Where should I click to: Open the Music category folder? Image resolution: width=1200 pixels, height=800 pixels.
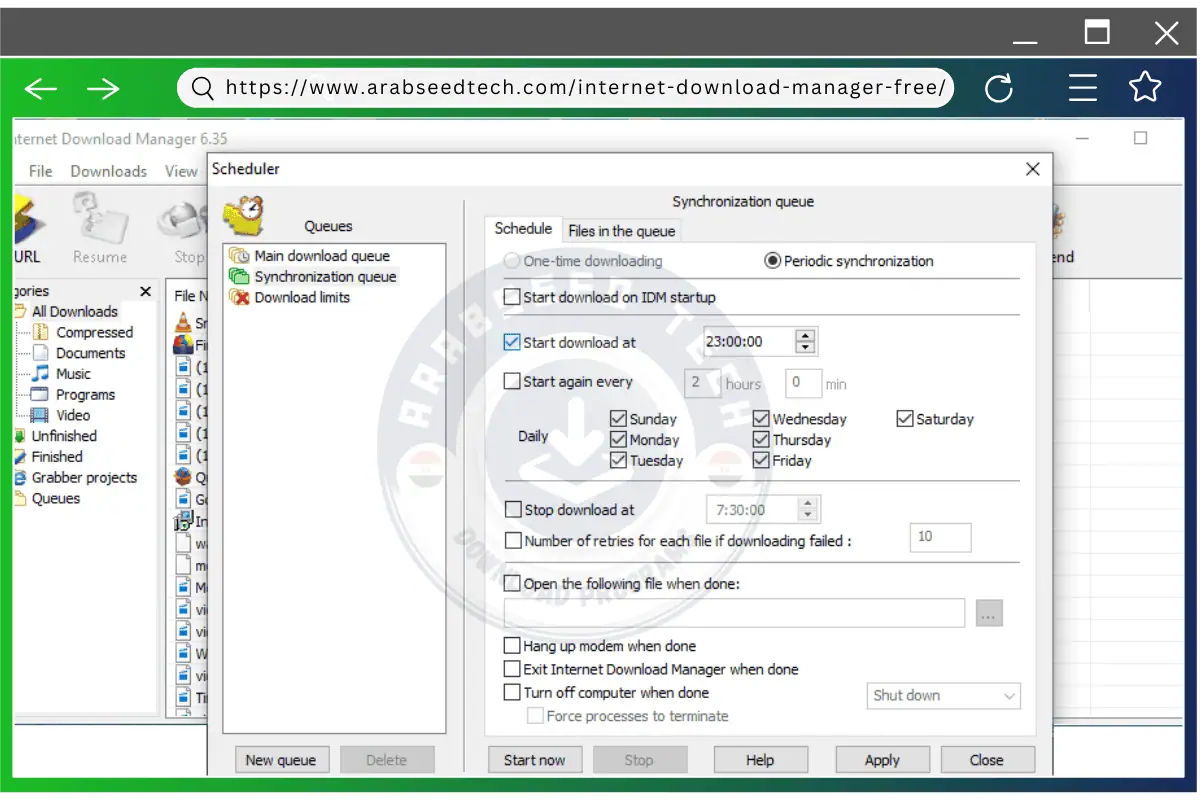pos(73,374)
